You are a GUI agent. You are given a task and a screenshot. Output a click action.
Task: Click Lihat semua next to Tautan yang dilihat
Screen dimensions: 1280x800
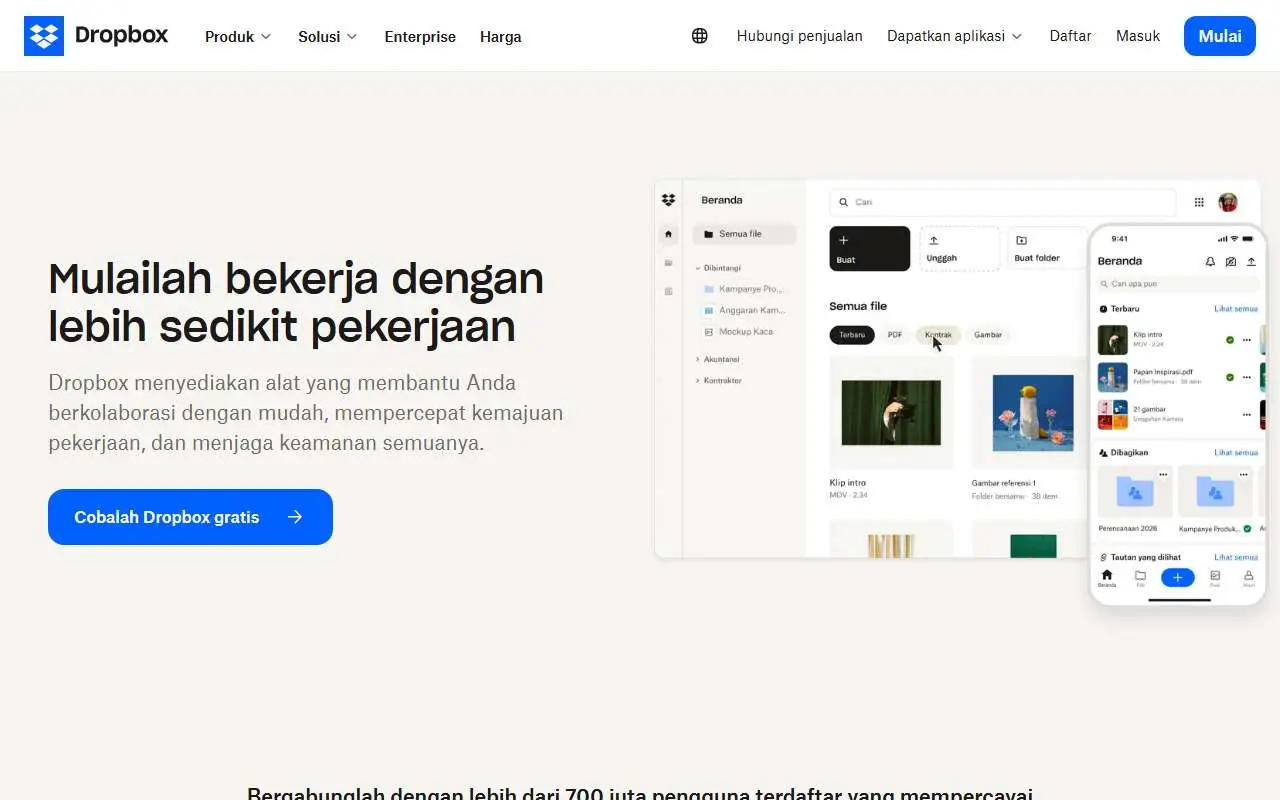click(x=1236, y=557)
